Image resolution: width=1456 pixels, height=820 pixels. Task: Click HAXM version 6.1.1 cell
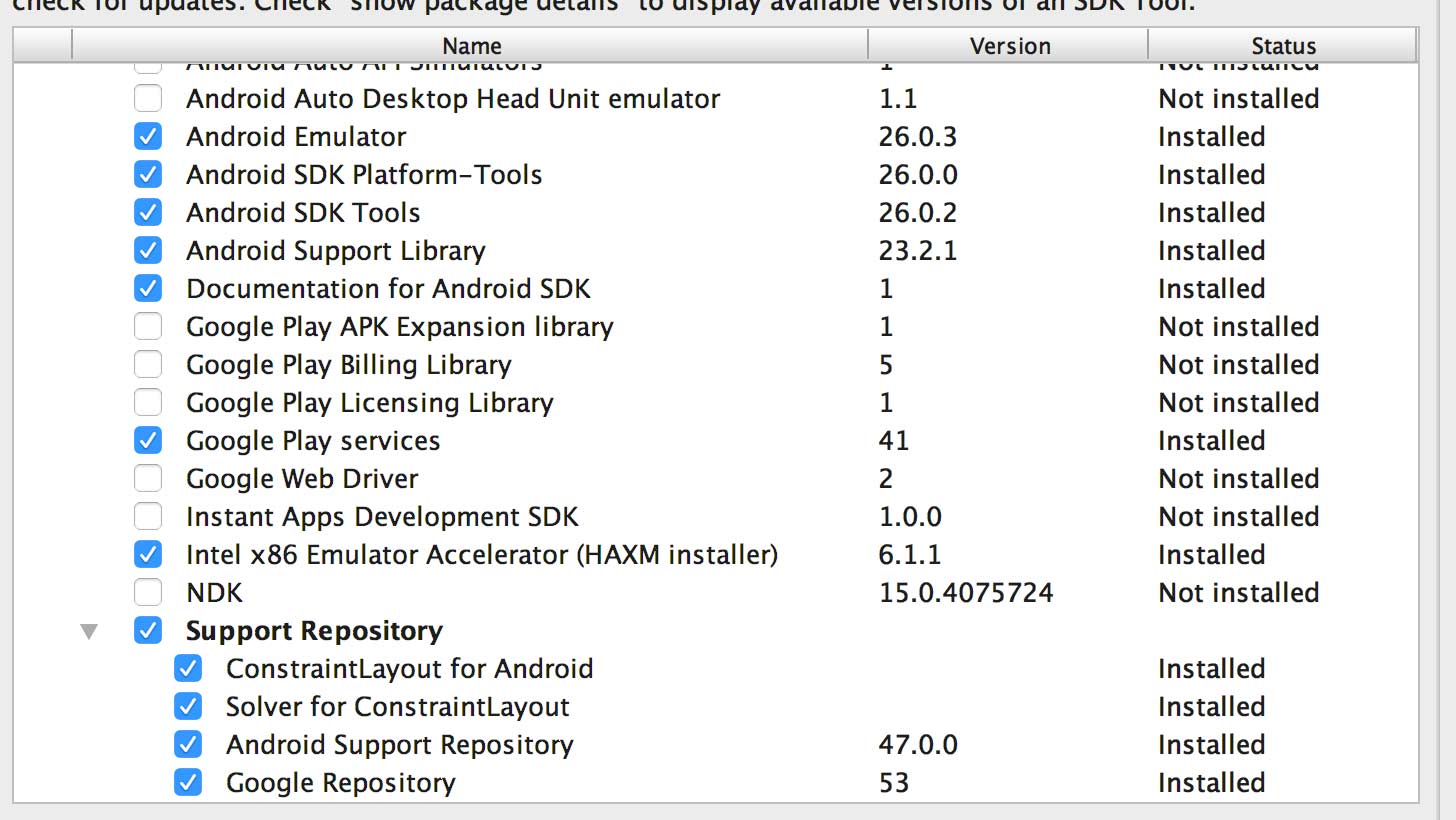pyautogui.click(x=910, y=555)
